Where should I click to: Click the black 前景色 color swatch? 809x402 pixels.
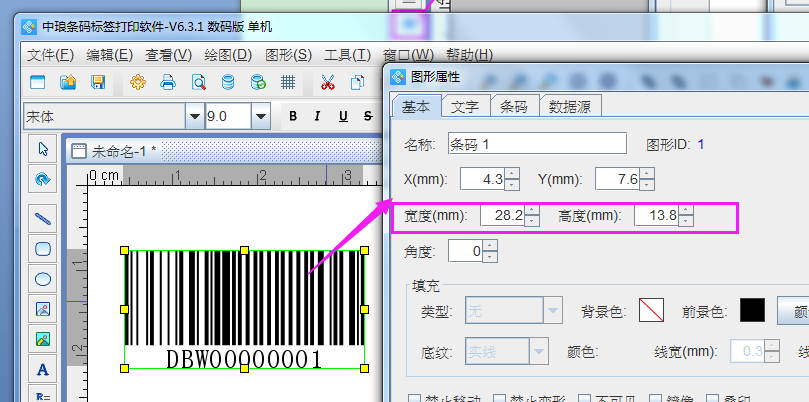pos(752,310)
